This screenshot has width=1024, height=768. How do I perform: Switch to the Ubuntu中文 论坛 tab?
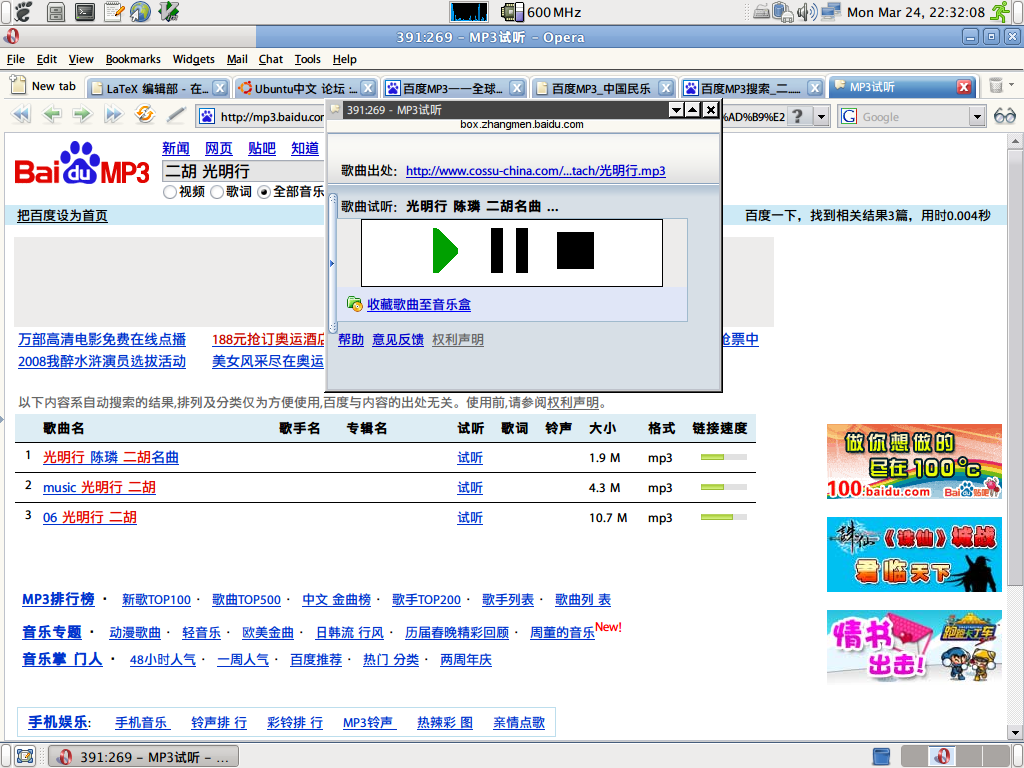[x=307, y=88]
